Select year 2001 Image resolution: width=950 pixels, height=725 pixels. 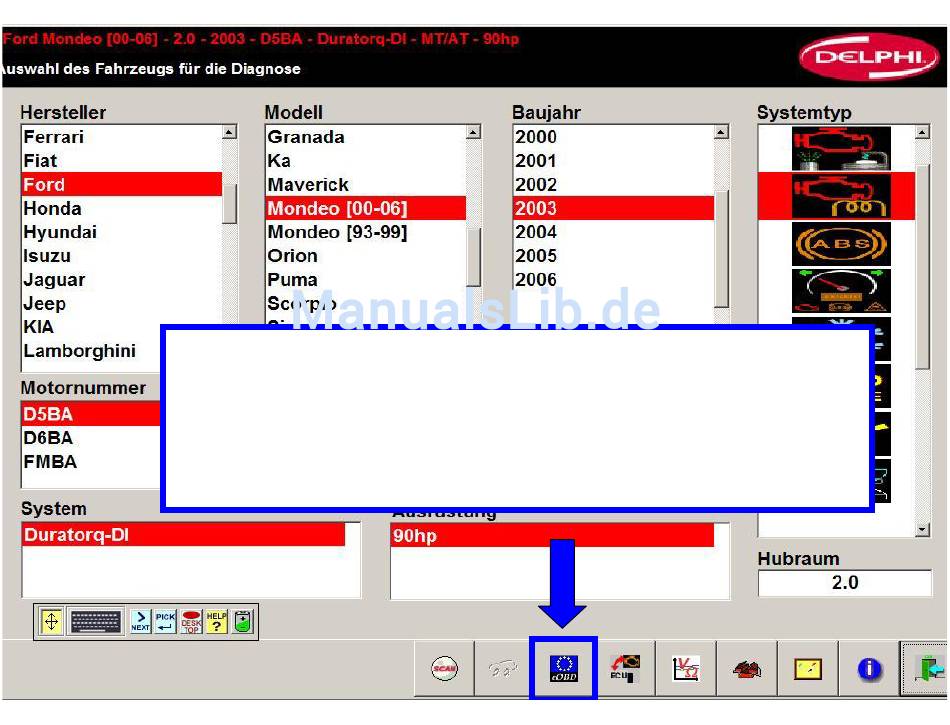(x=614, y=161)
